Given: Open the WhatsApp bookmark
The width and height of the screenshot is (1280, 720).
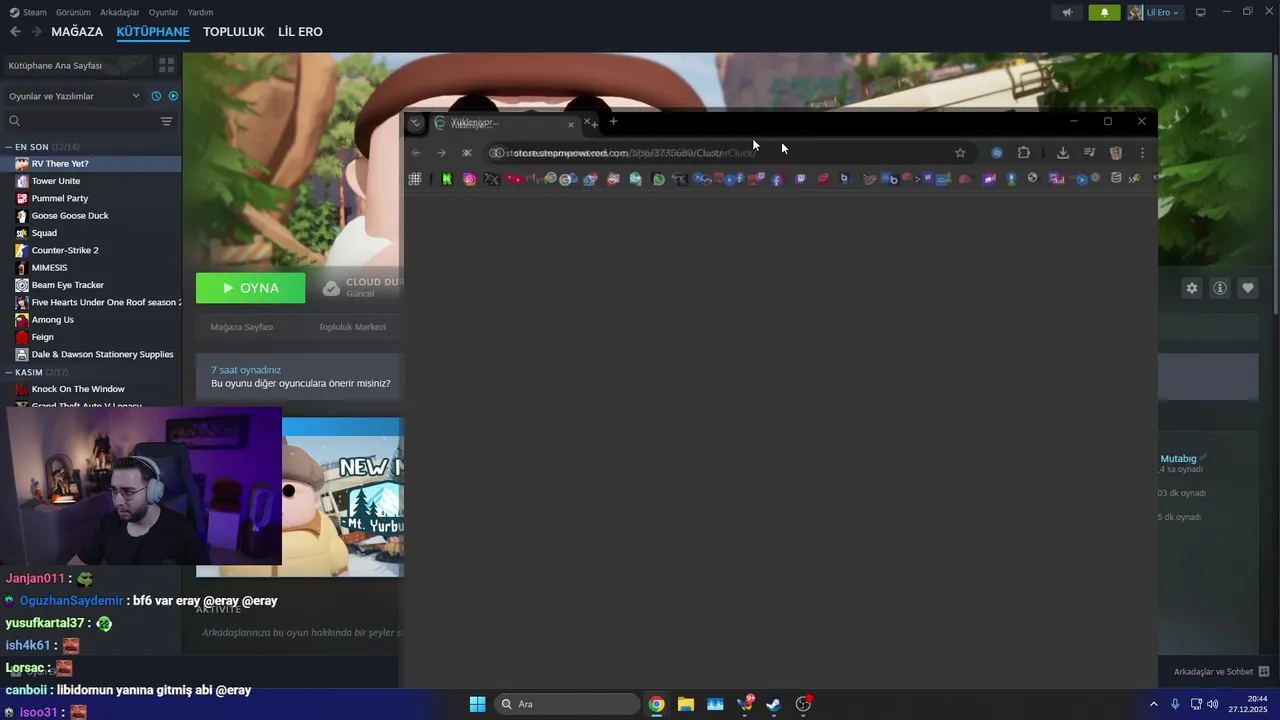Looking at the screenshot, I should point(658,179).
